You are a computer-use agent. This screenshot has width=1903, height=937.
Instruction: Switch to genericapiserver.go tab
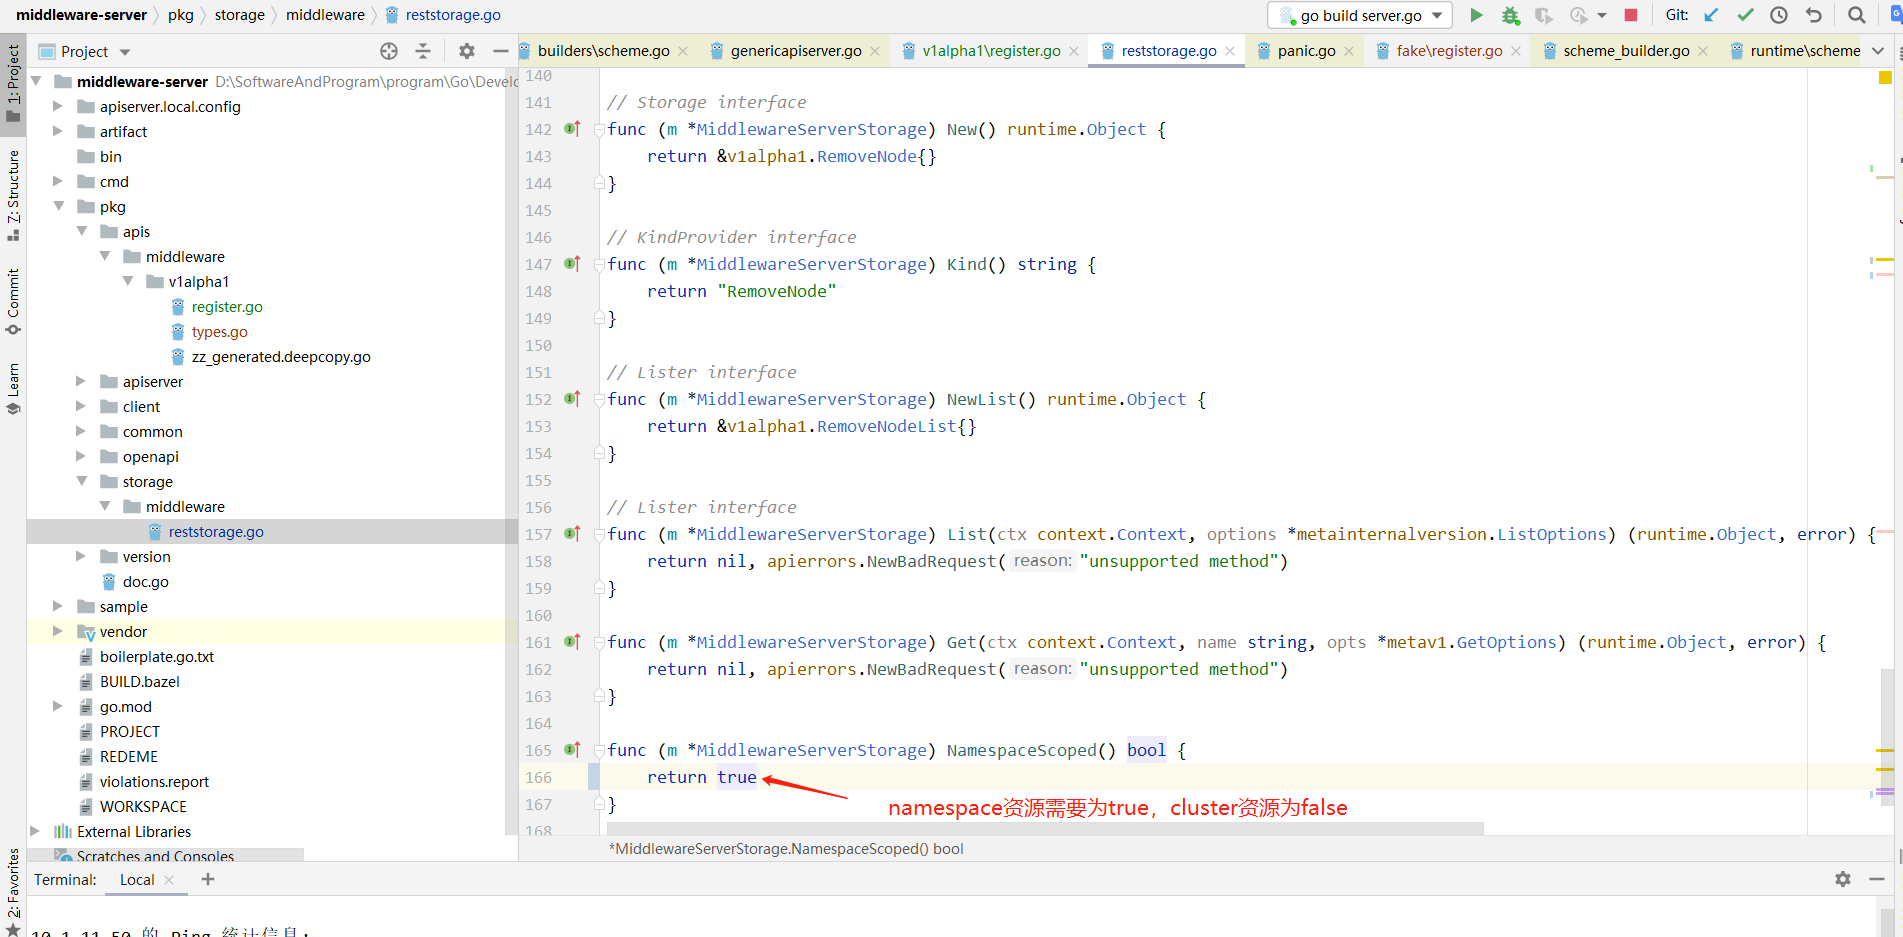coord(796,51)
